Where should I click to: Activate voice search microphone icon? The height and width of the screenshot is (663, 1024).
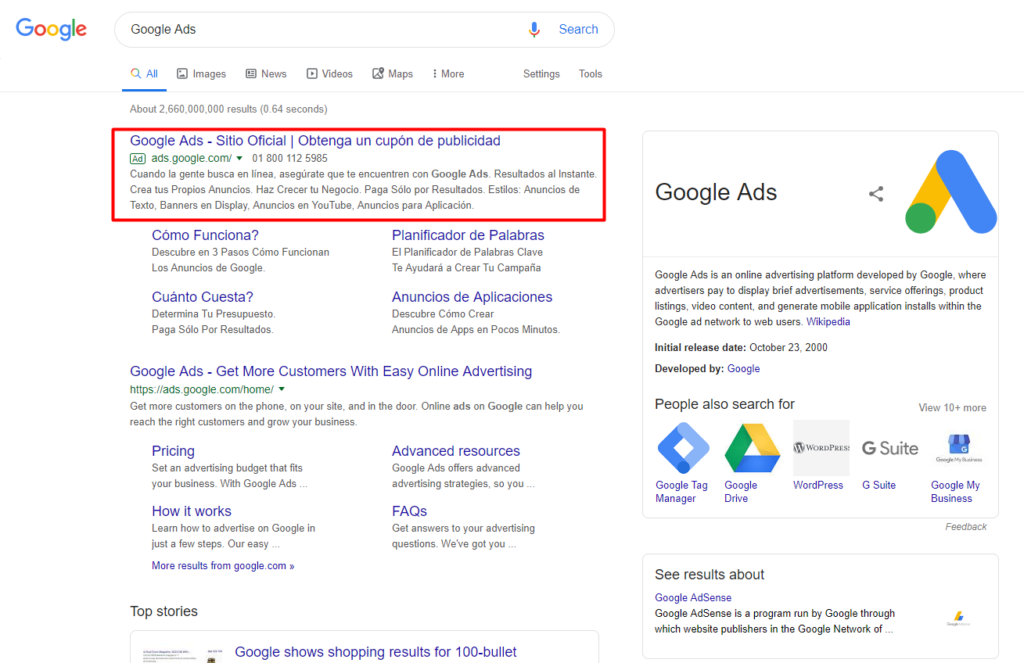(x=535, y=30)
